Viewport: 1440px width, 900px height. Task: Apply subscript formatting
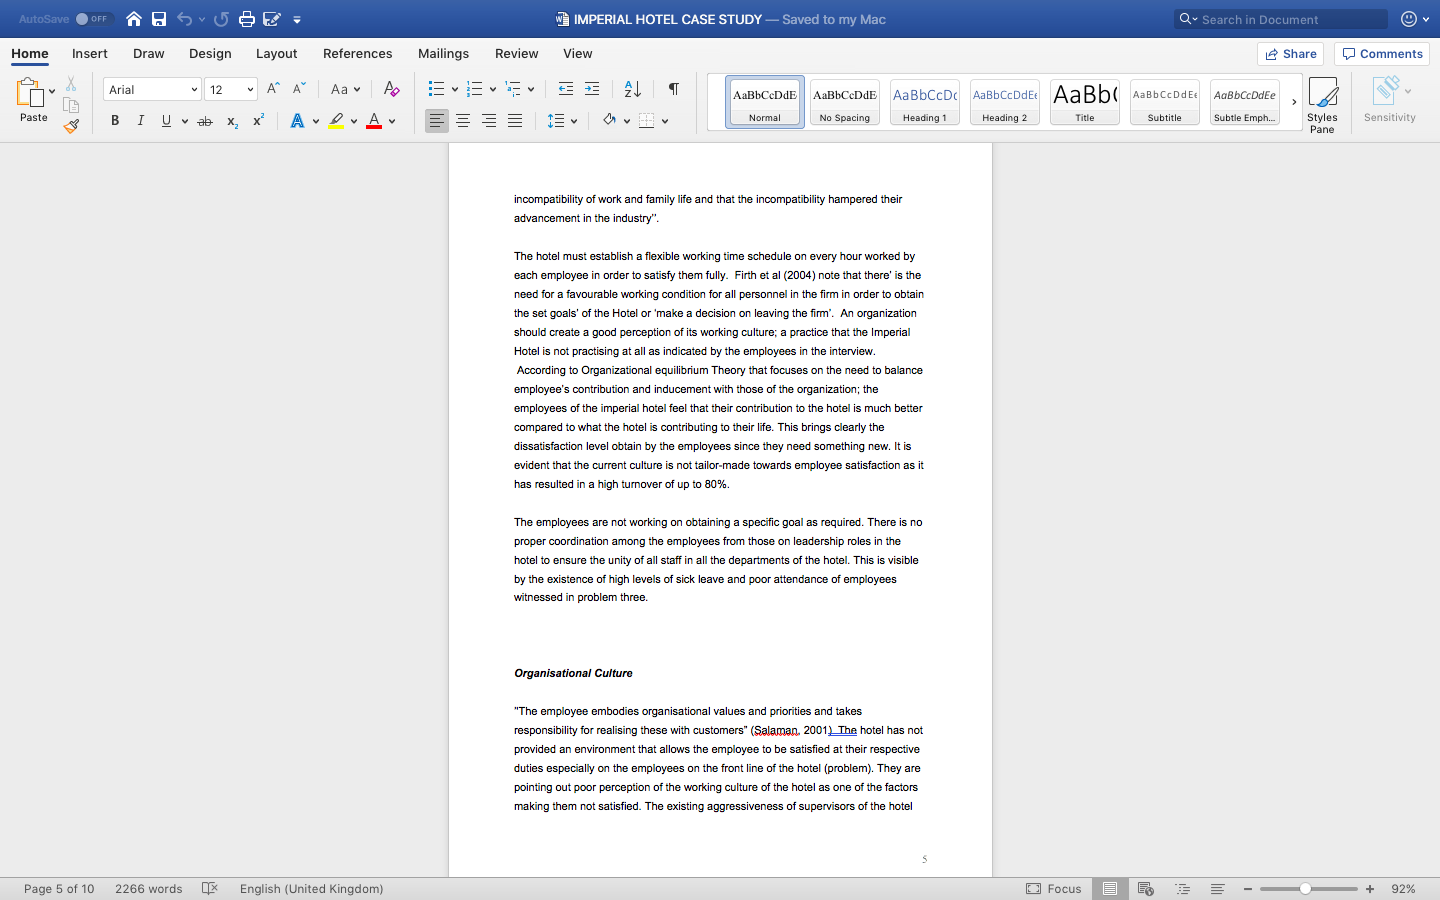(x=231, y=121)
